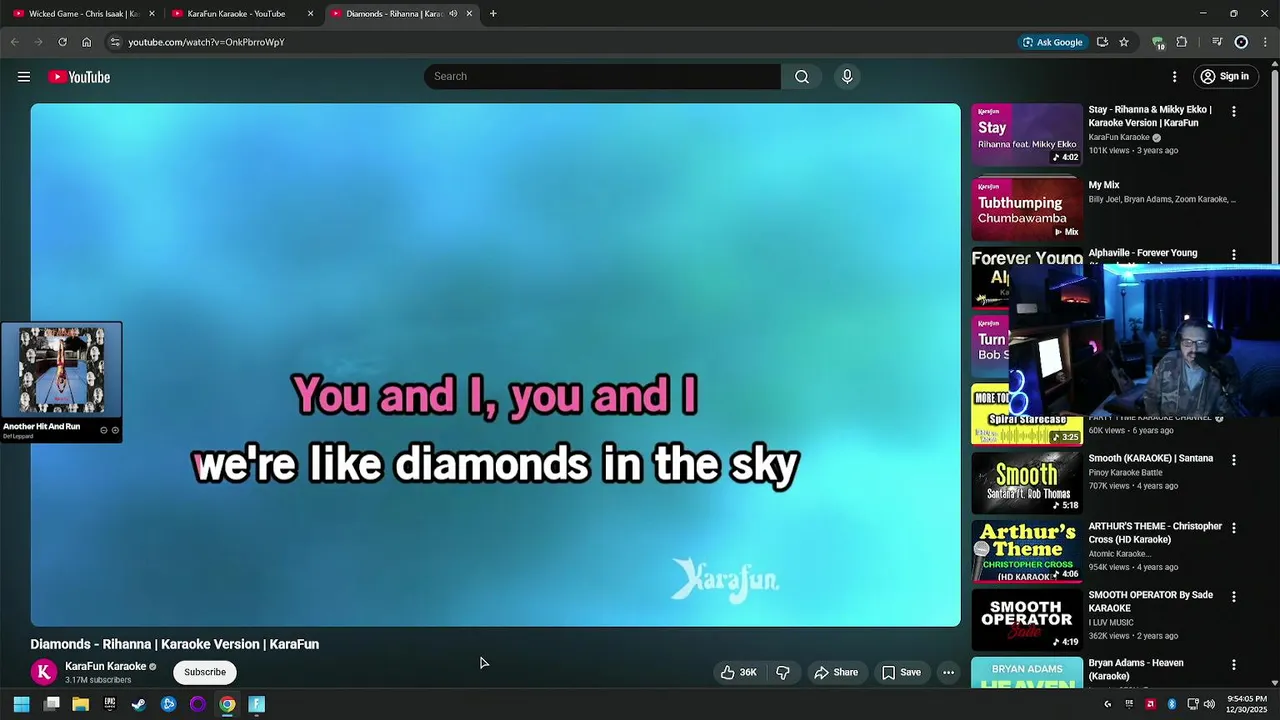Open Windows Start menu
Image resolution: width=1280 pixels, height=720 pixels.
(21, 704)
